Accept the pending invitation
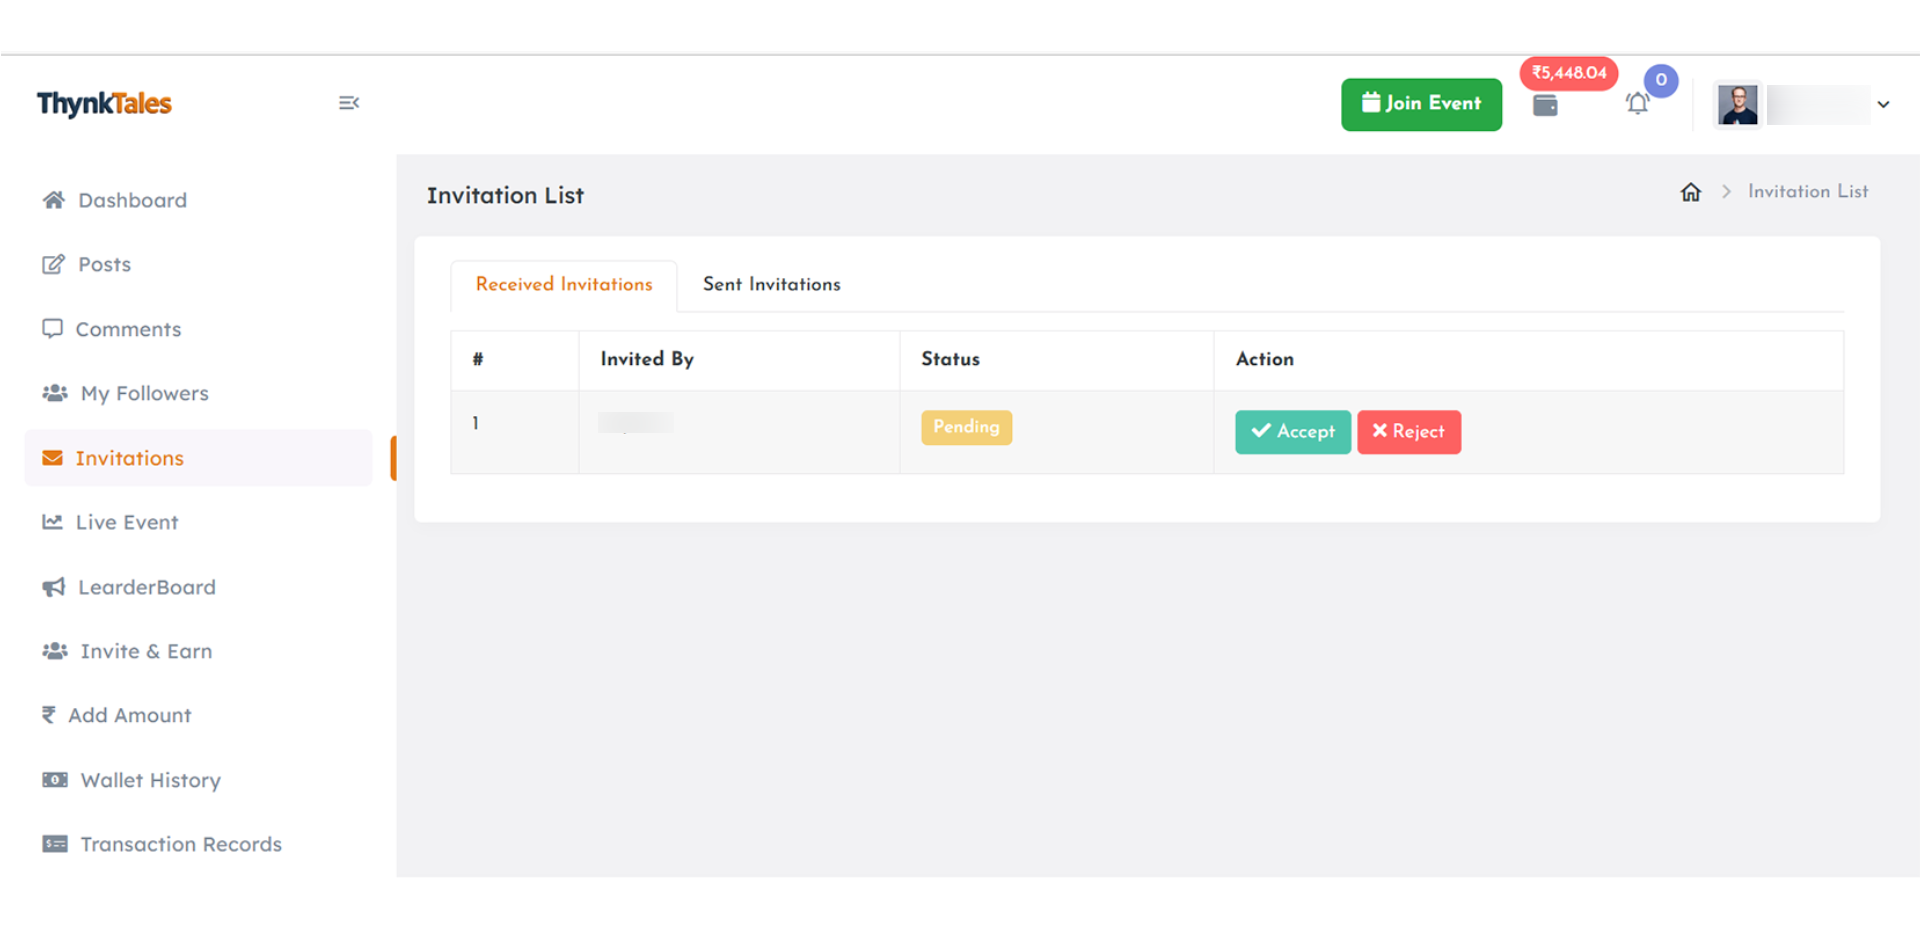Image resolution: width=1920 pixels, height=932 pixels. coord(1292,432)
